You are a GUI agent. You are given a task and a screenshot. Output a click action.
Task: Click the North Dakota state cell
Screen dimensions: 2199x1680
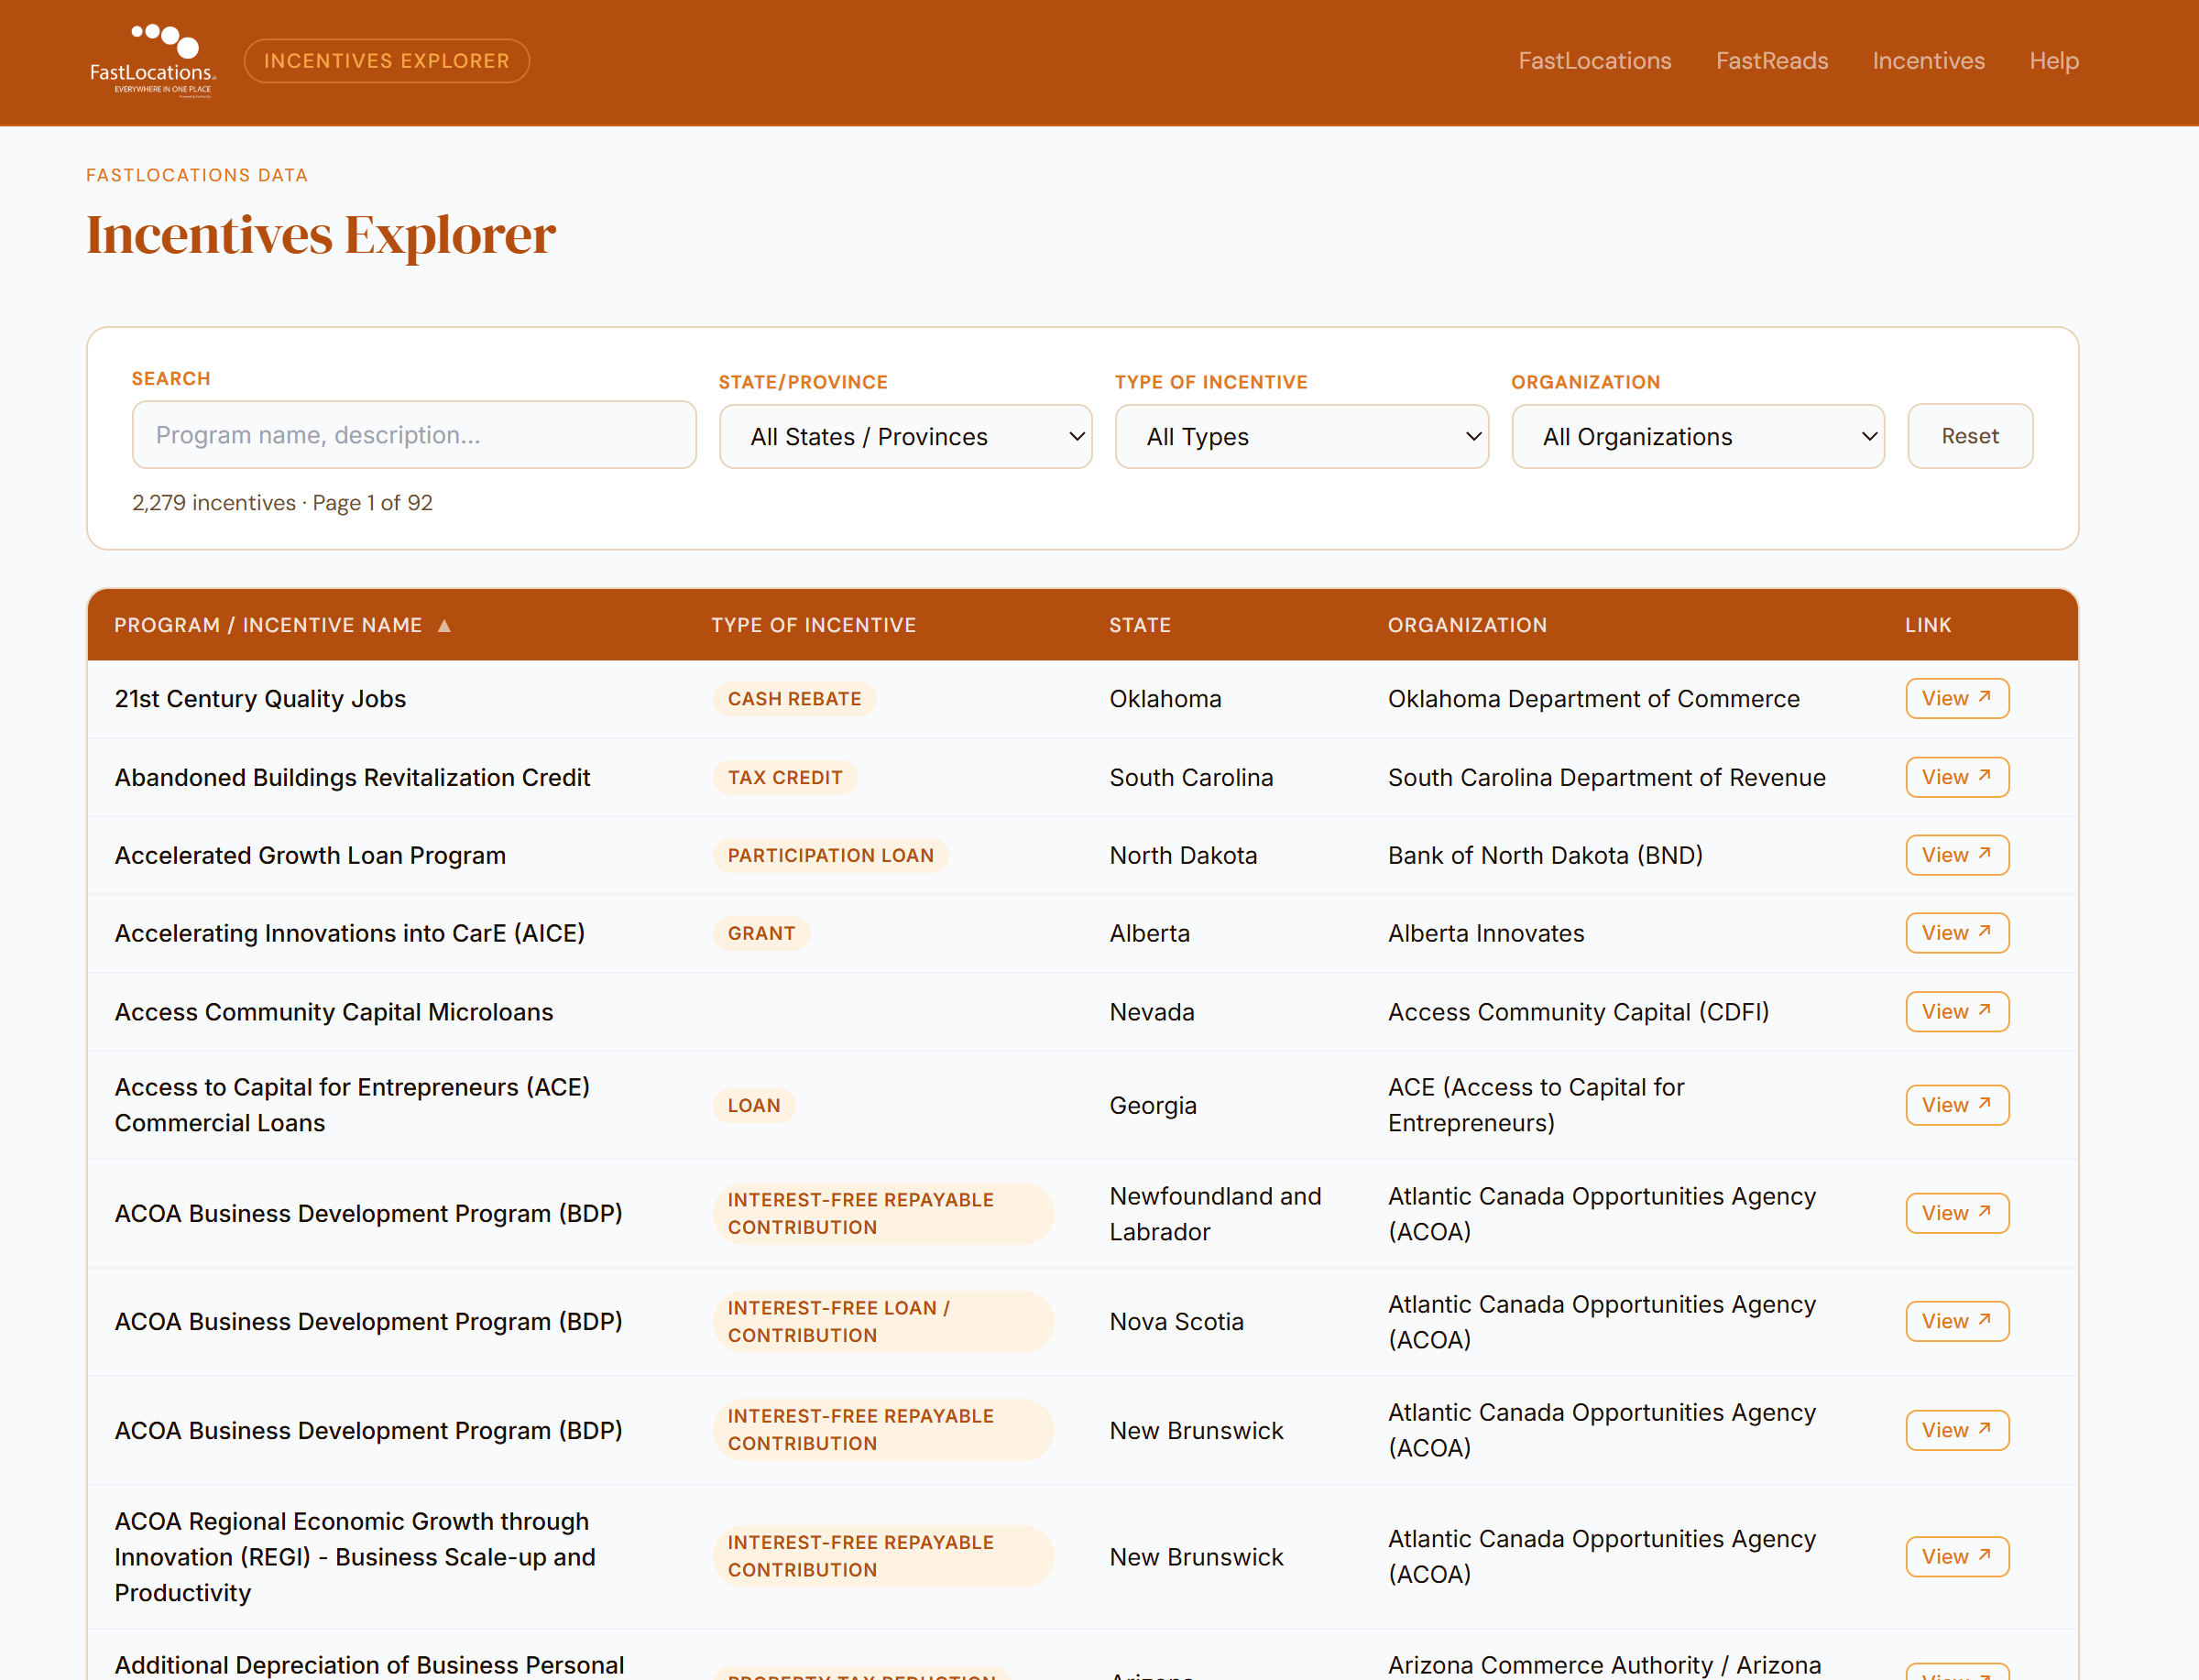[1183, 855]
